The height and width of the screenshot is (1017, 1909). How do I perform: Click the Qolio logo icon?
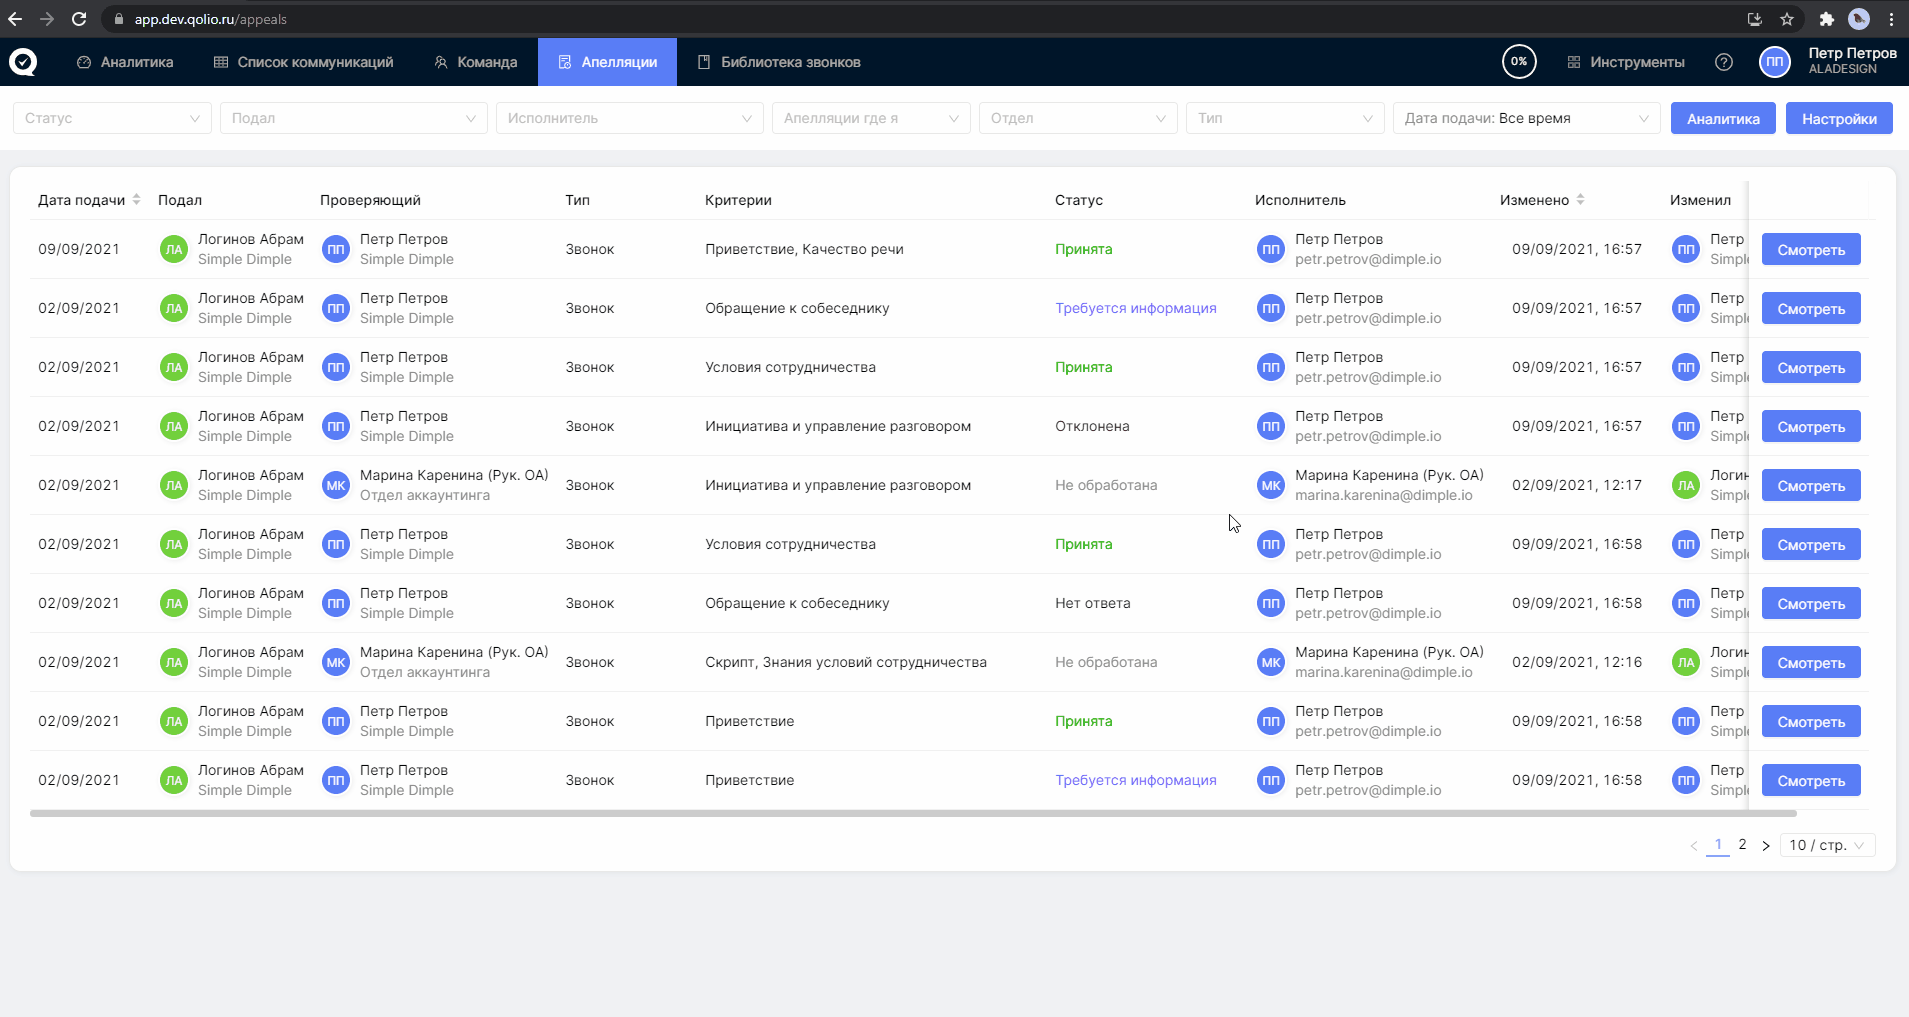(23, 62)
